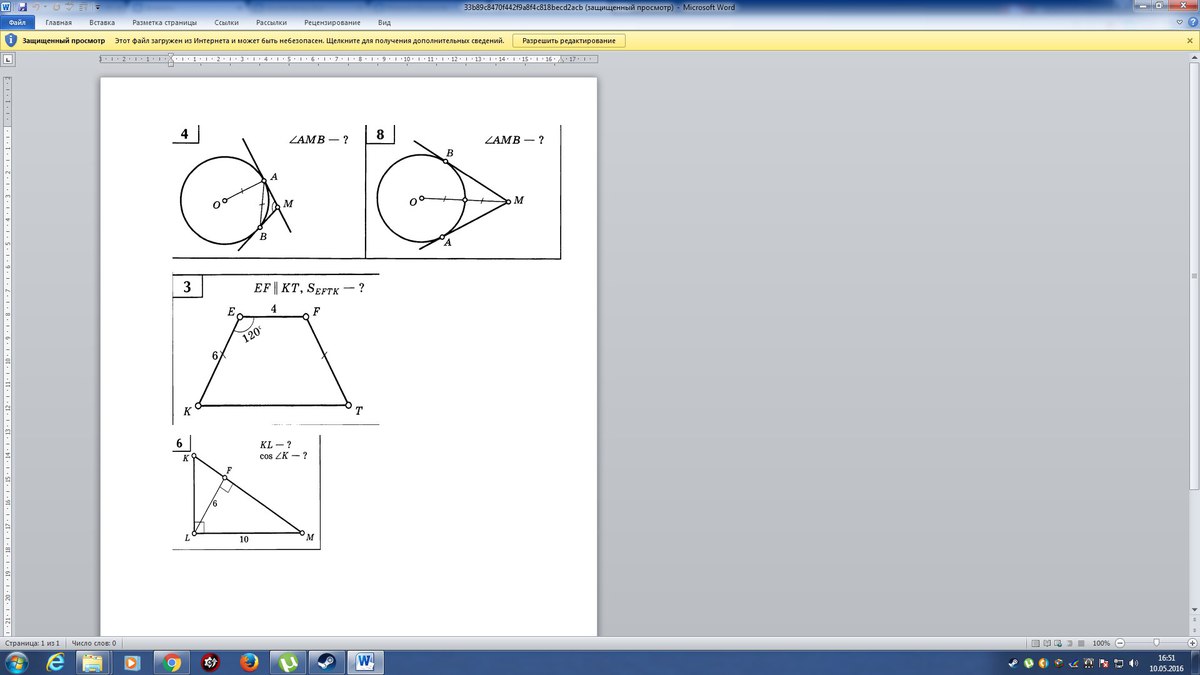Screen dimensions: 1200x675
Task: Click the zoom out minus button
Action: pyautogui.click(x=1120, y=643)
